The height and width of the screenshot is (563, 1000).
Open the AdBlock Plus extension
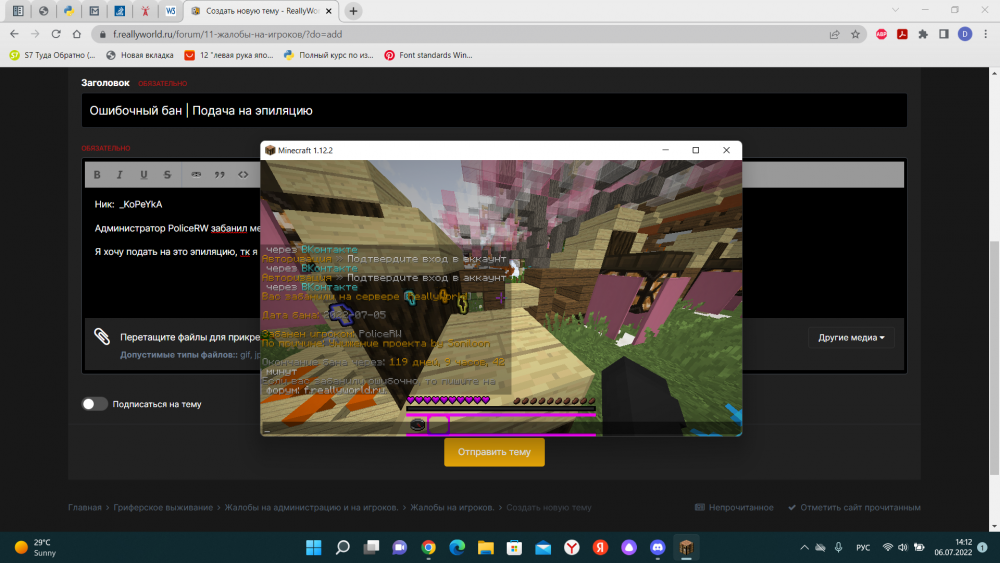(881, 34)
